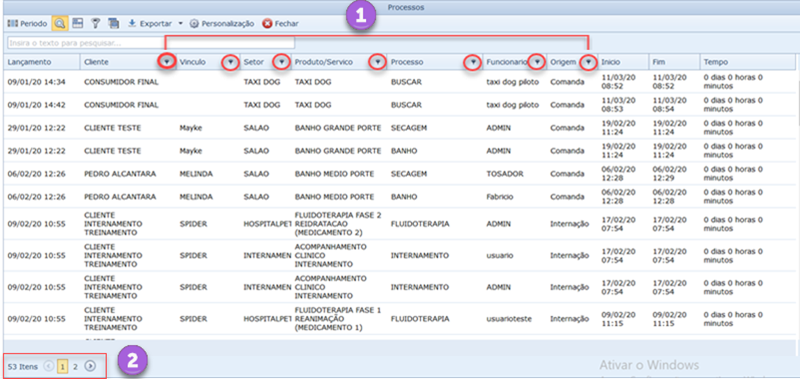This screenshot has width=800, height=379.
Task: Click the Fechar button
Action: (281, 23)
